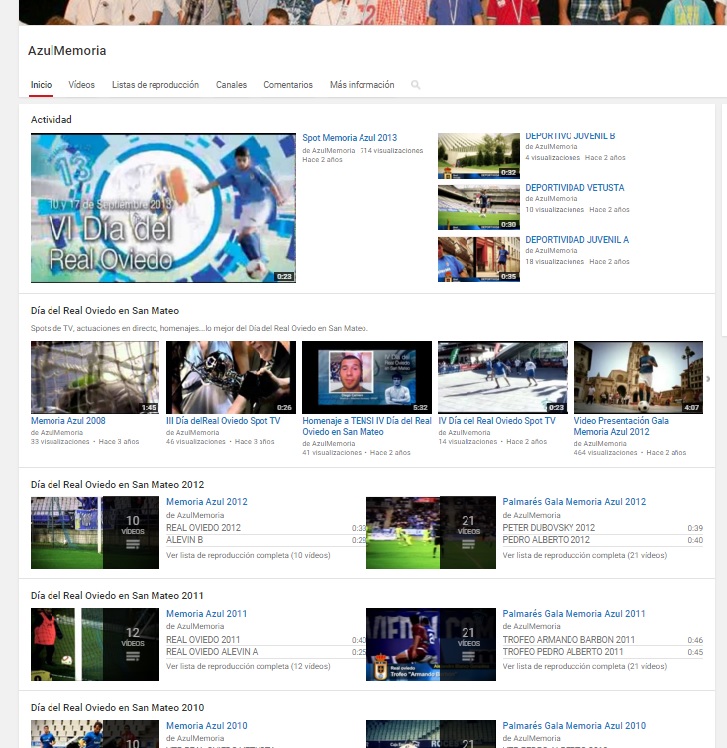
Task: Open the Memoria Azul 2008 title link
Action: [x=68, y=421]
